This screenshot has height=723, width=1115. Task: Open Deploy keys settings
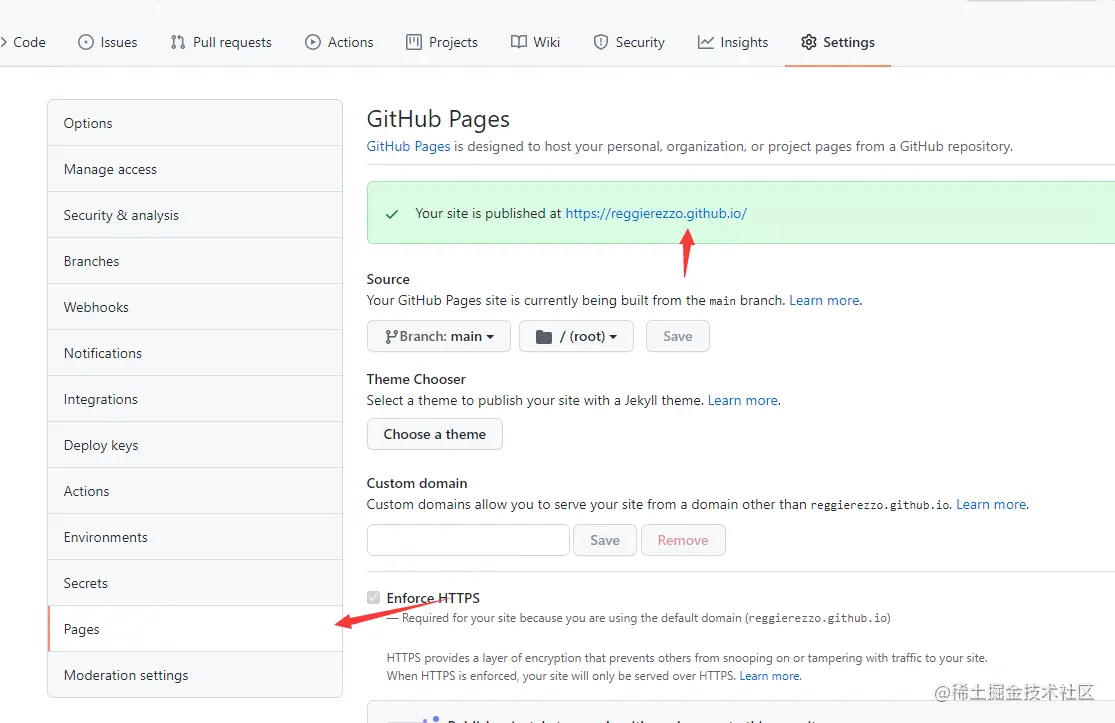point(195,445)
